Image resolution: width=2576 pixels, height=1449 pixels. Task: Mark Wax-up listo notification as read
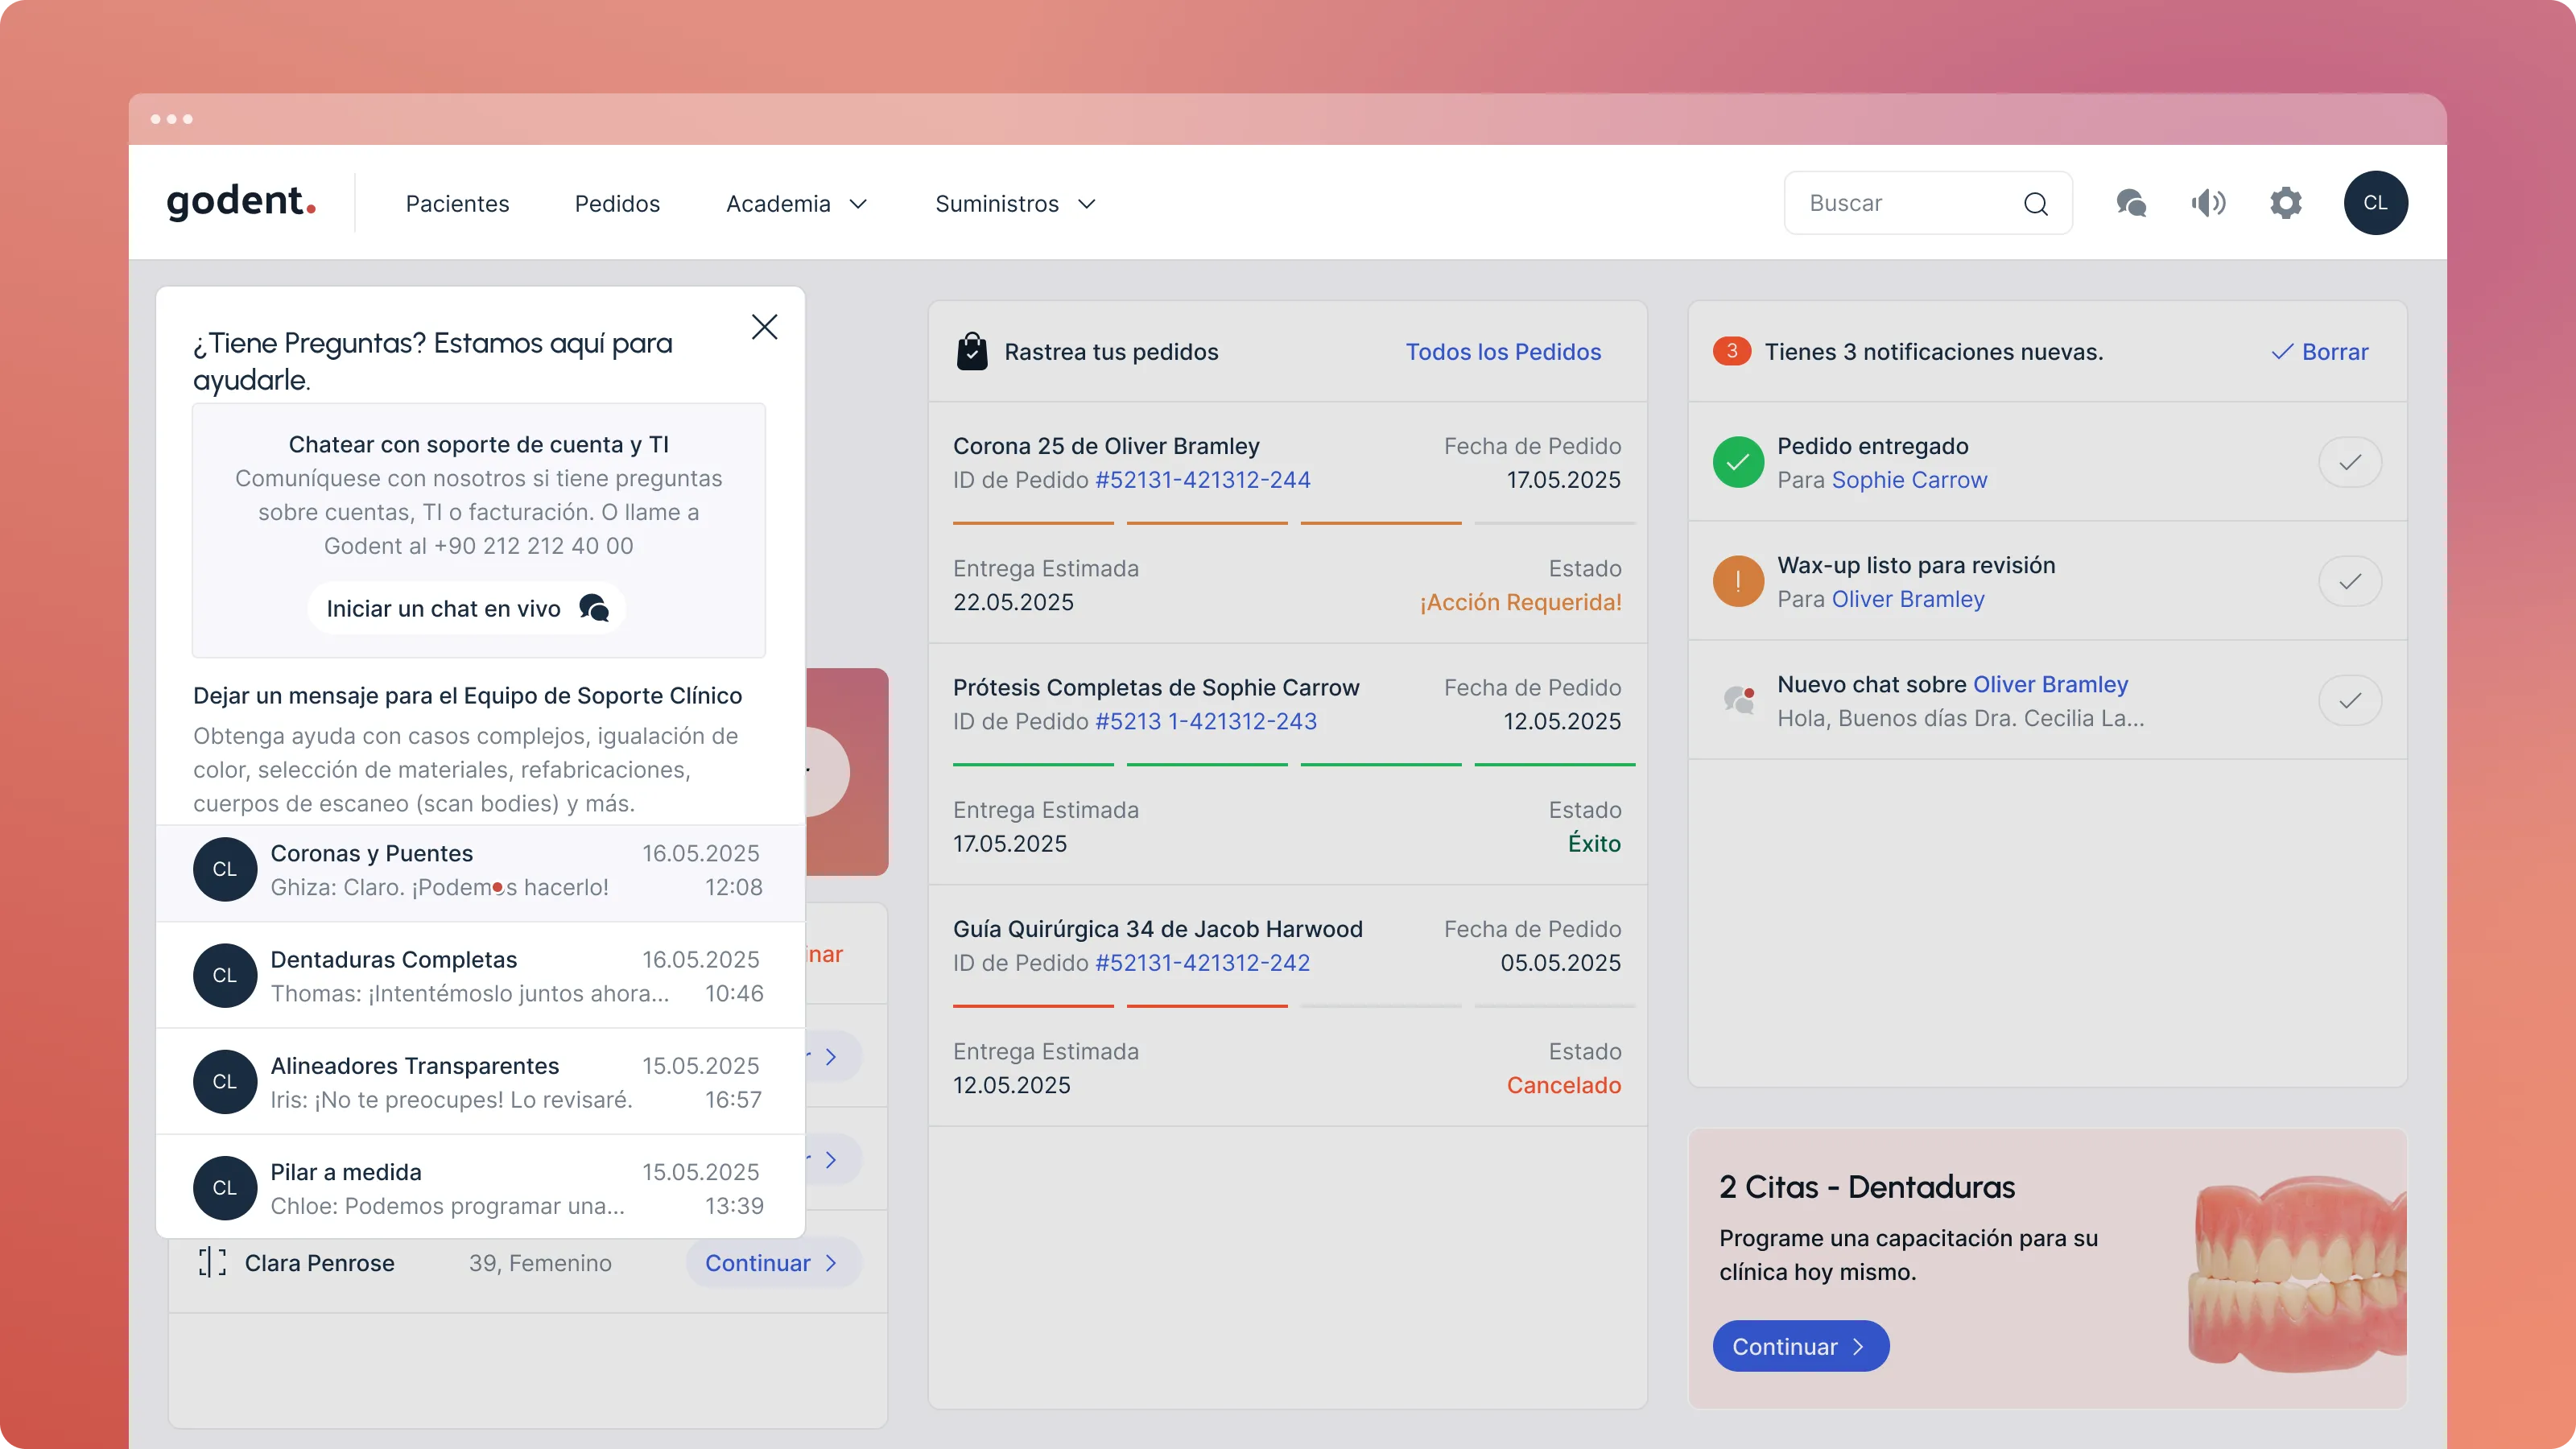(x=2349, y=581)
